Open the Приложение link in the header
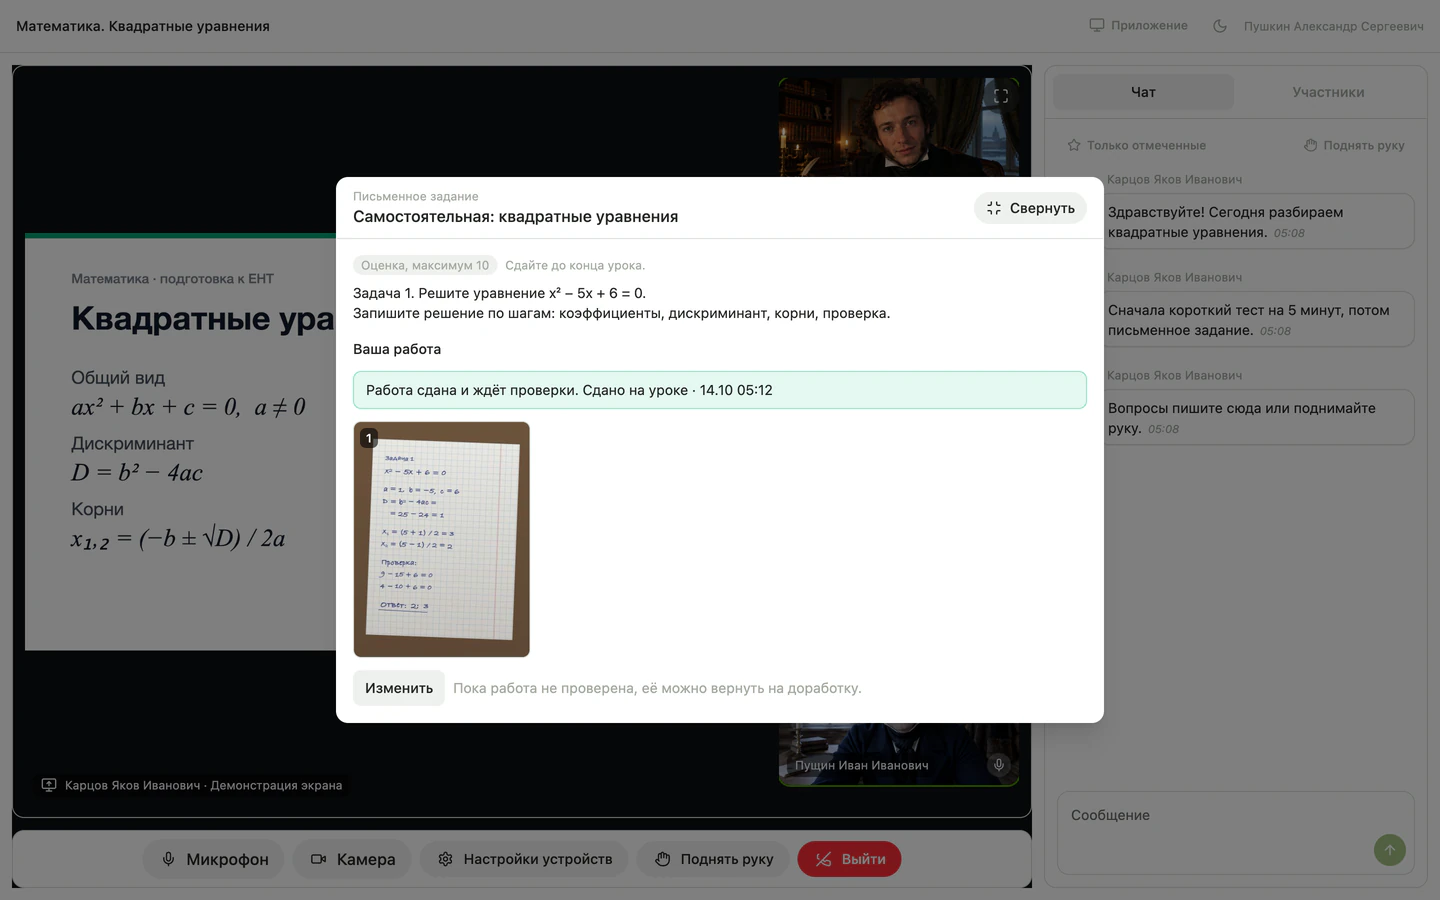Image resolution: width=1440 pixels, height=900 pixels. click(1139, 26)
